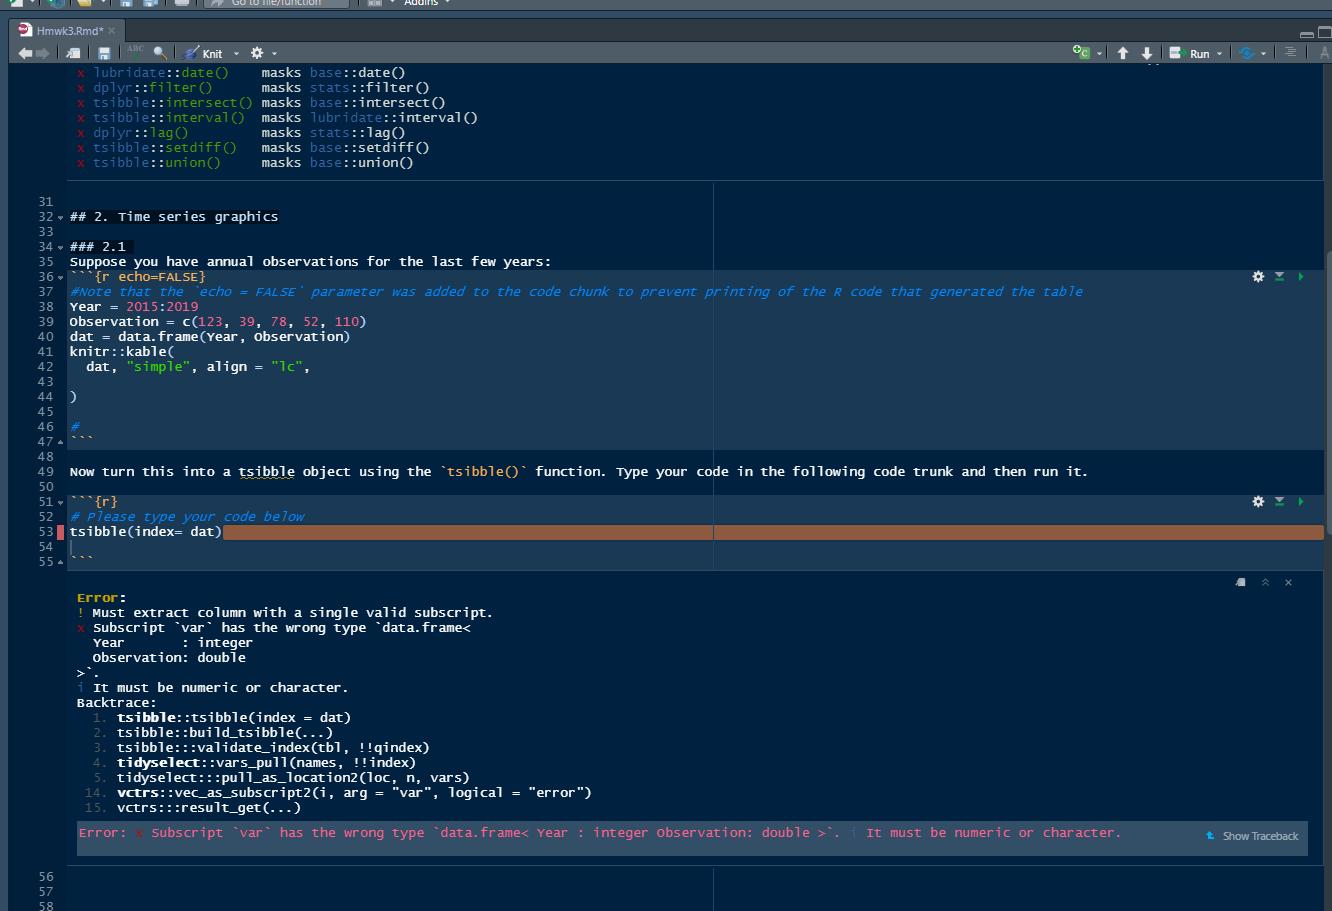Click 'It must be numeric or character.' message

220,688
